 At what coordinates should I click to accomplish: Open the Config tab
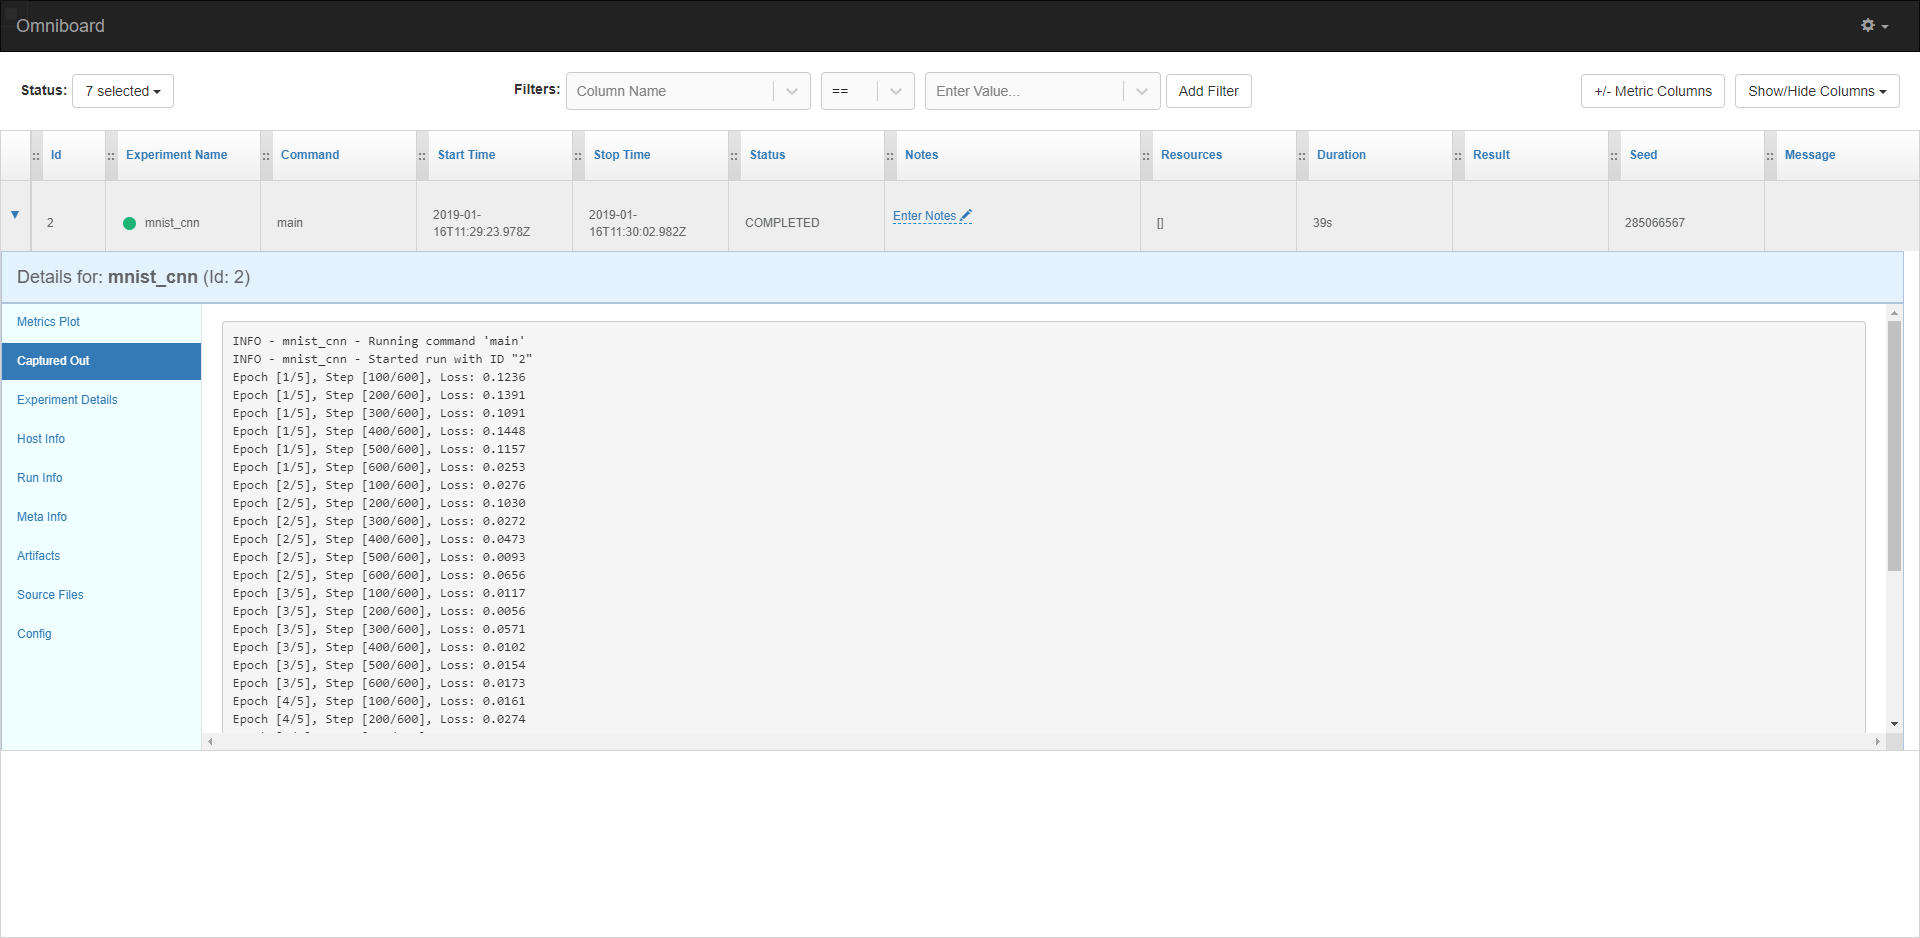coord(101,634)
